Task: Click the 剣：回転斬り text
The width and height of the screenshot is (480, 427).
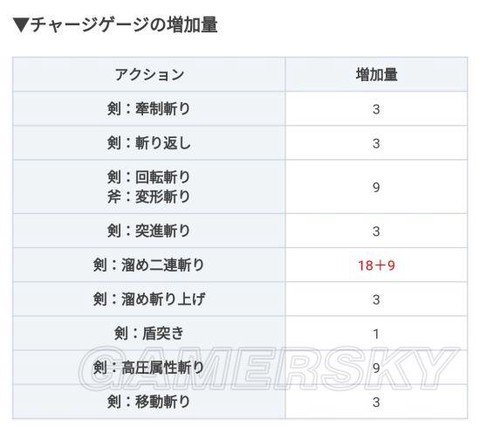Action: pos(149,177)
